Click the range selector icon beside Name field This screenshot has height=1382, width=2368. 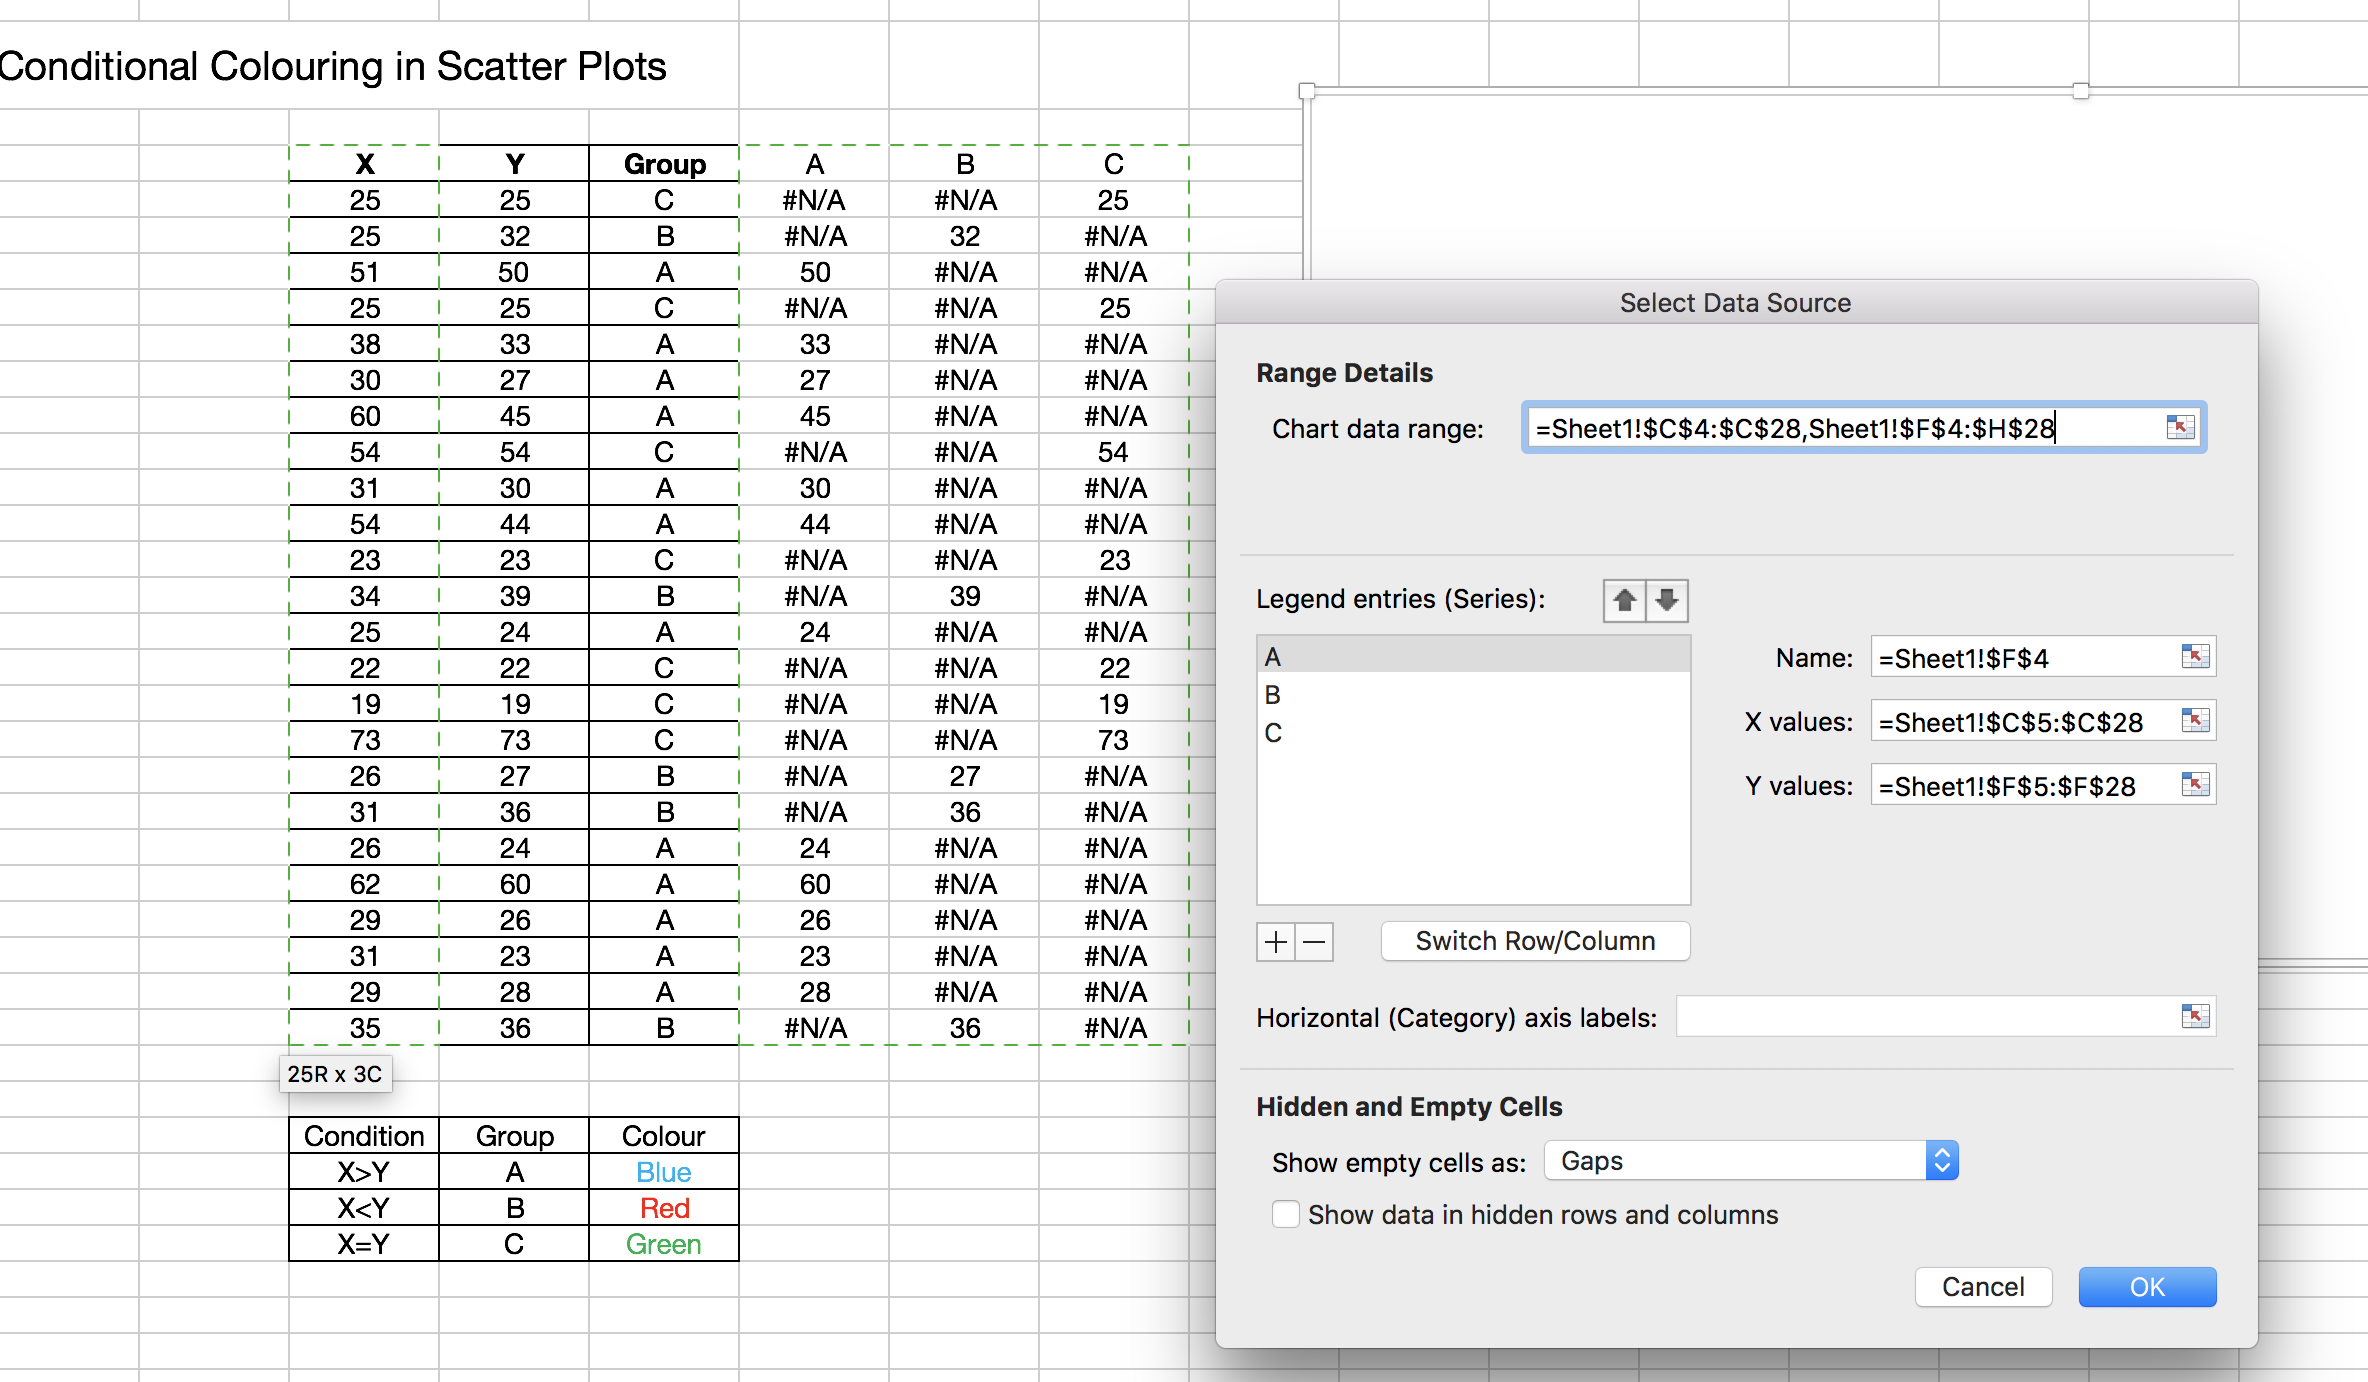(2195, 657)
